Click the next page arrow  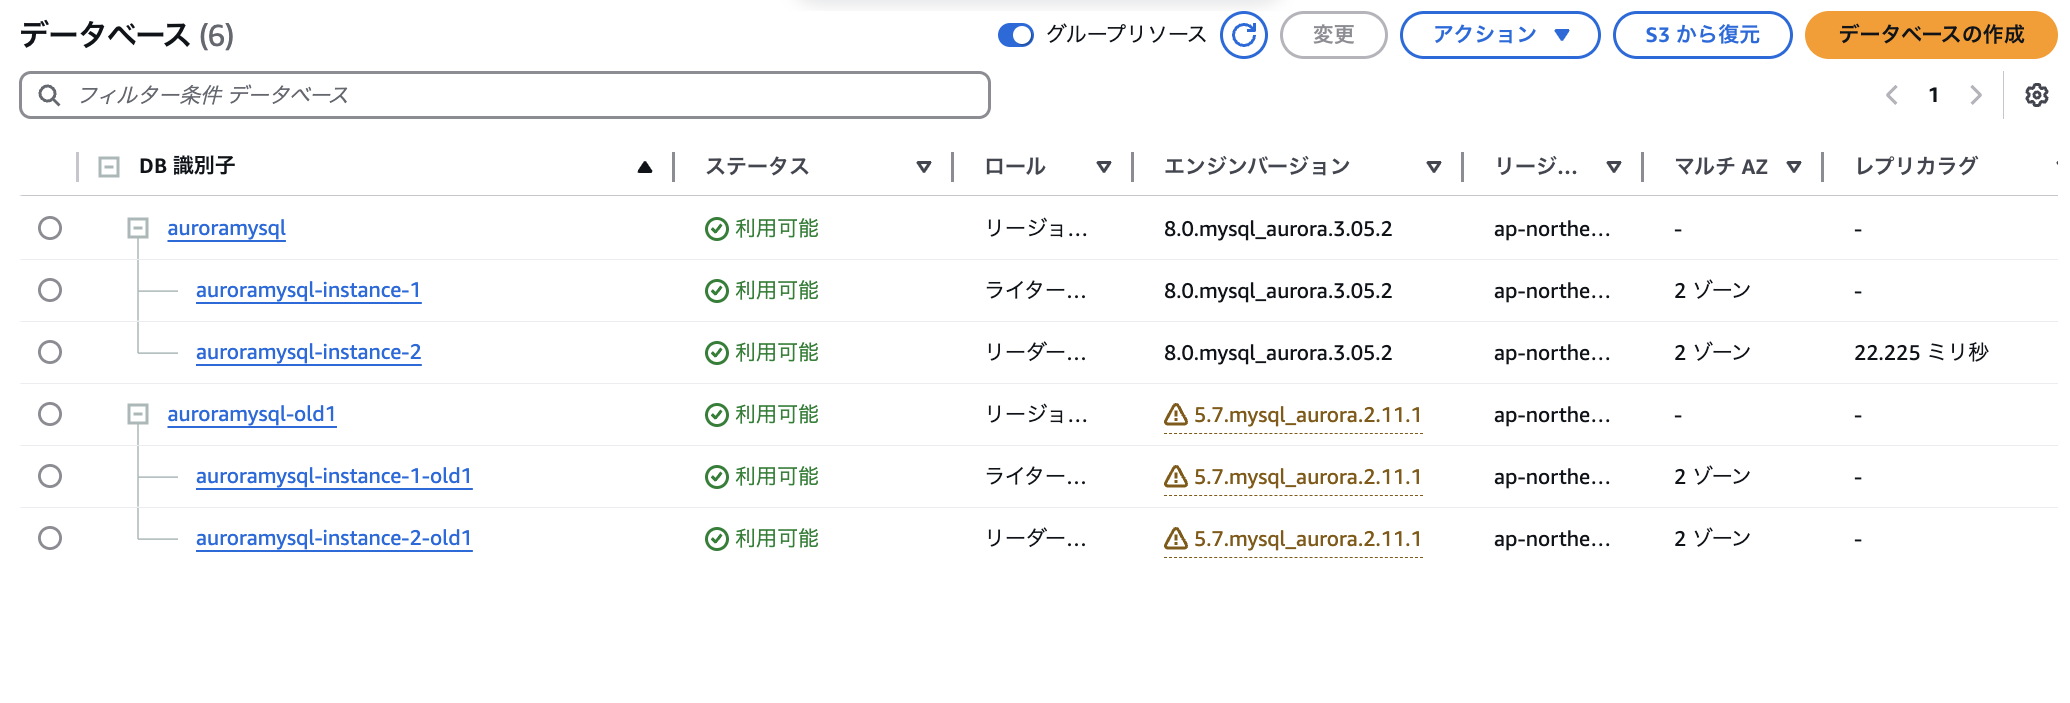tap(1975, 95)
